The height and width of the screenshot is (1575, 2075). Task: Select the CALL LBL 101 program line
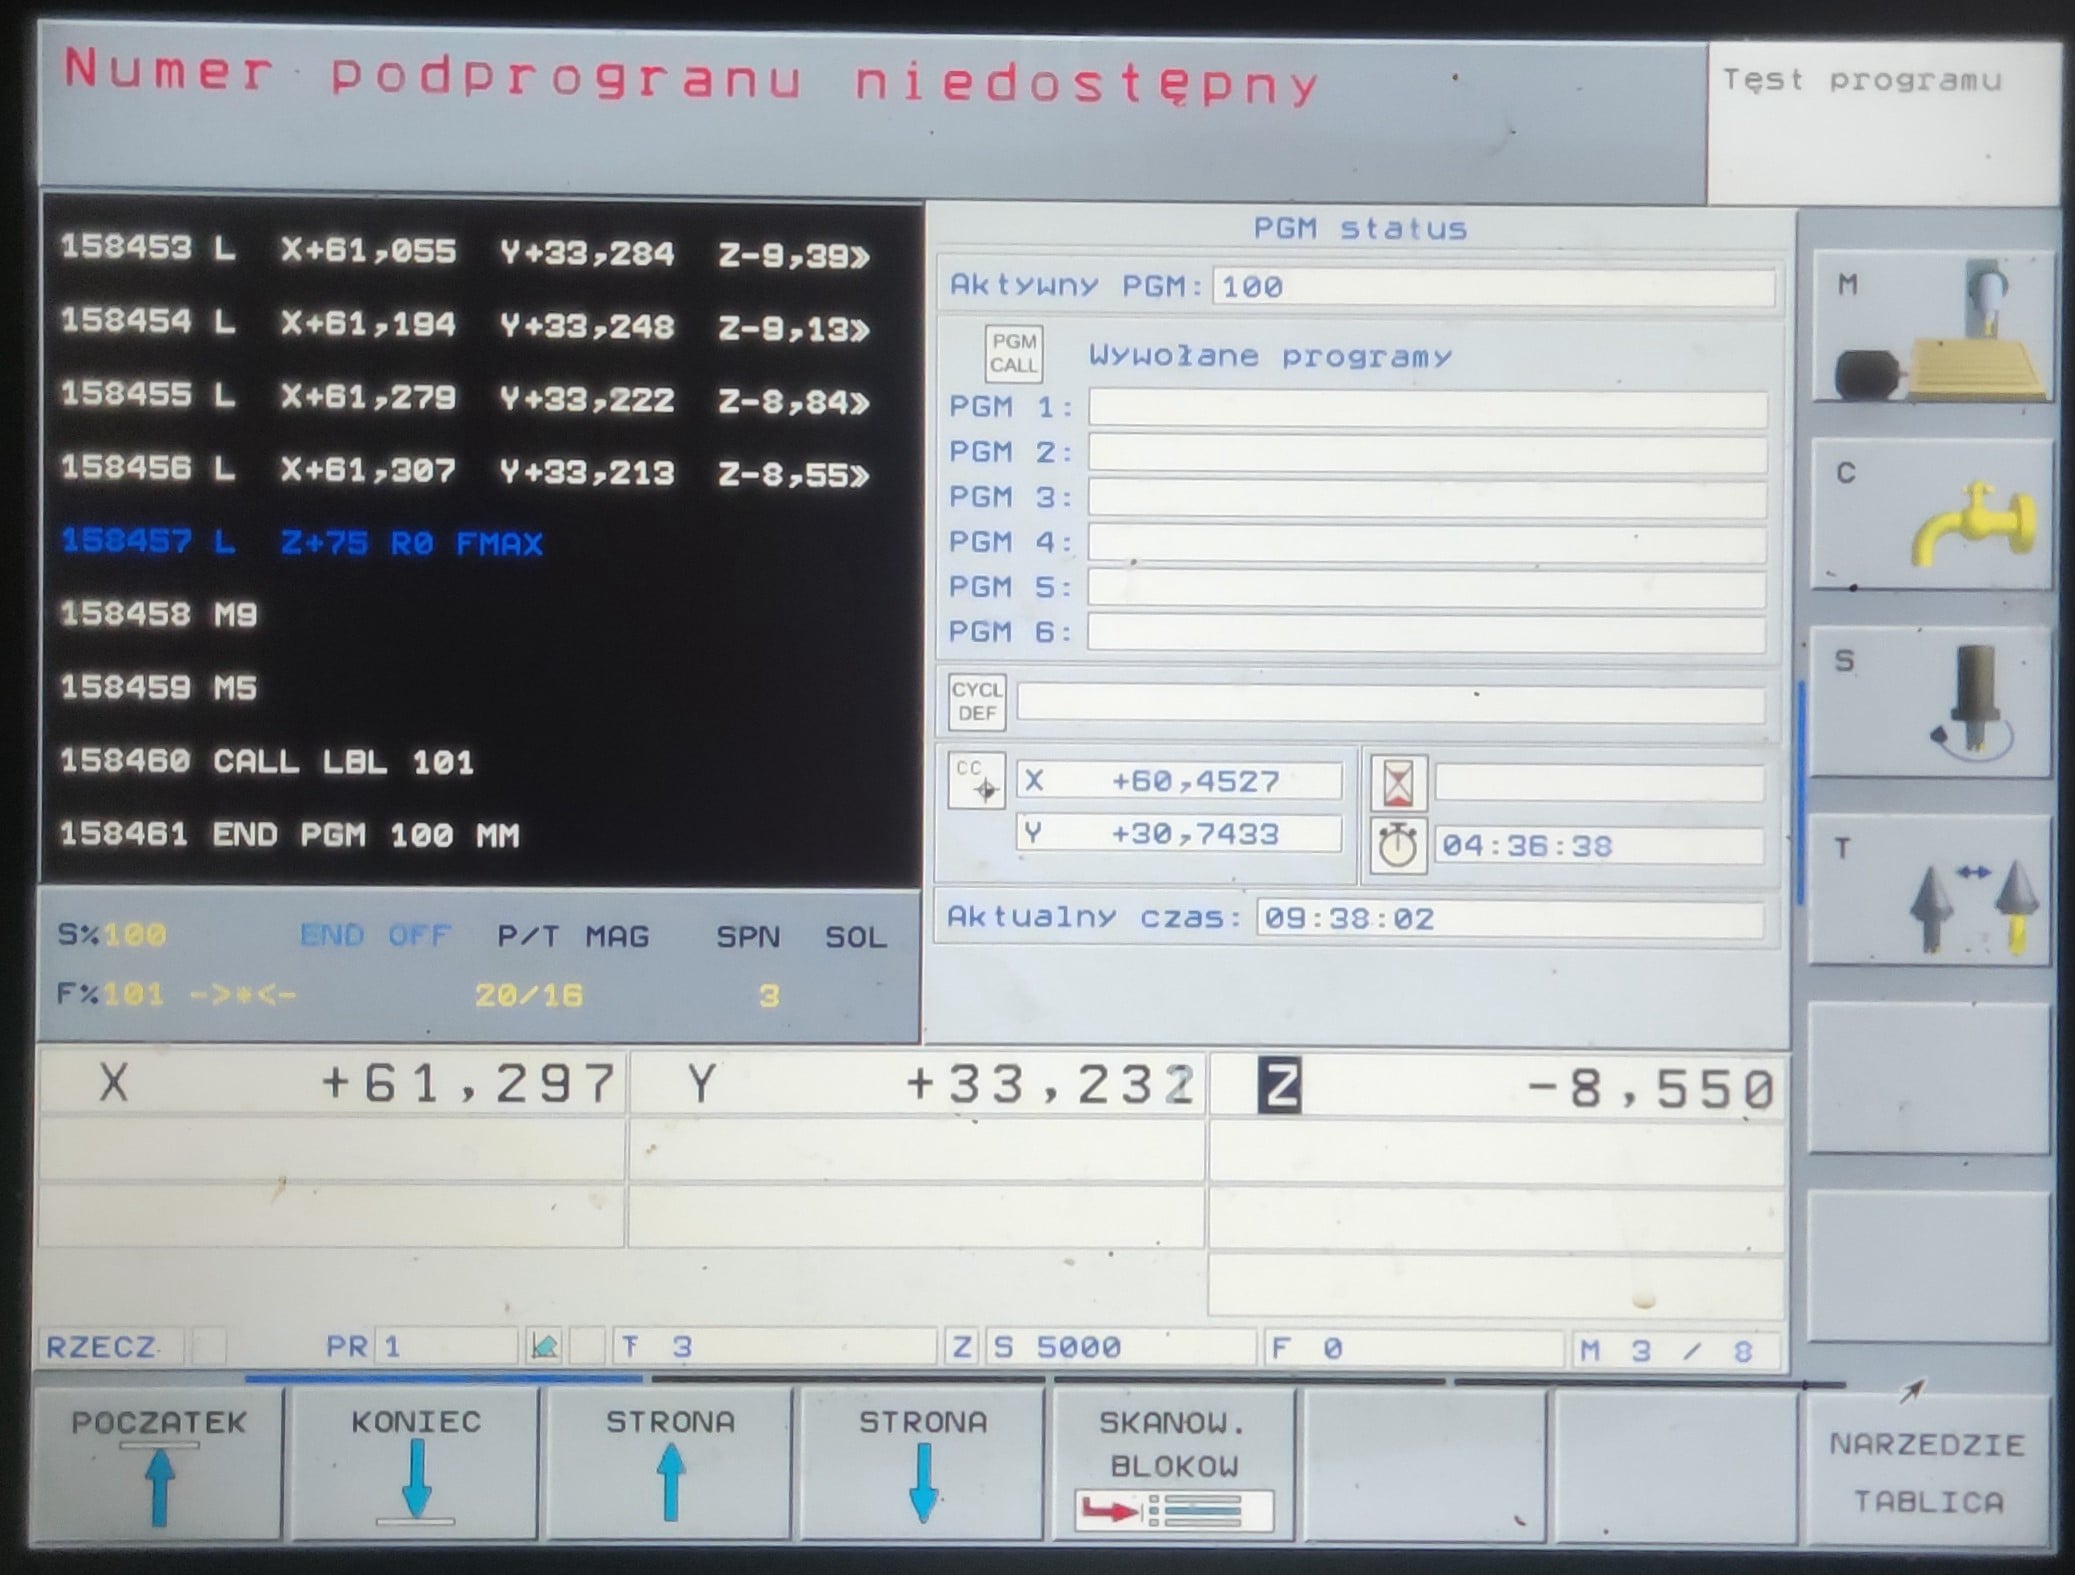tap(267, 762)
